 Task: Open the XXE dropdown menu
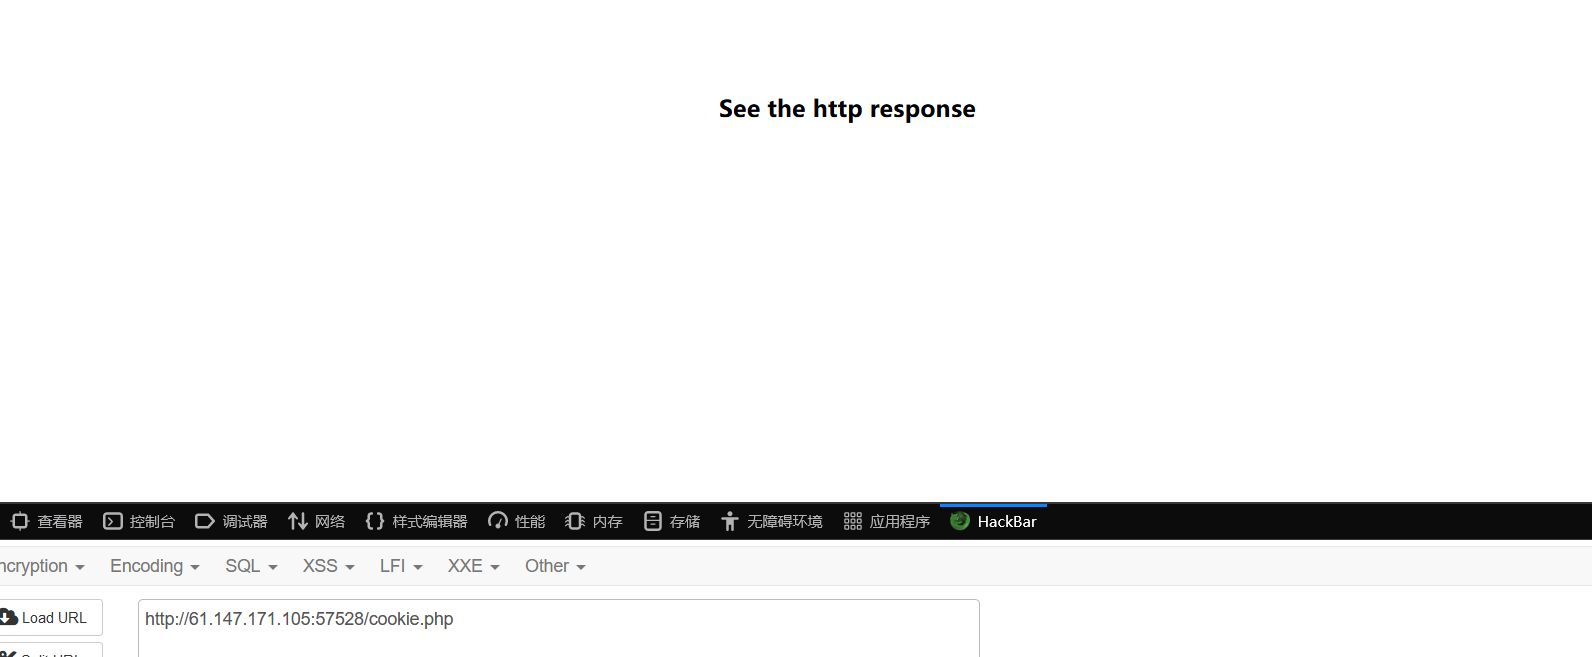click(x=474, y=566)
